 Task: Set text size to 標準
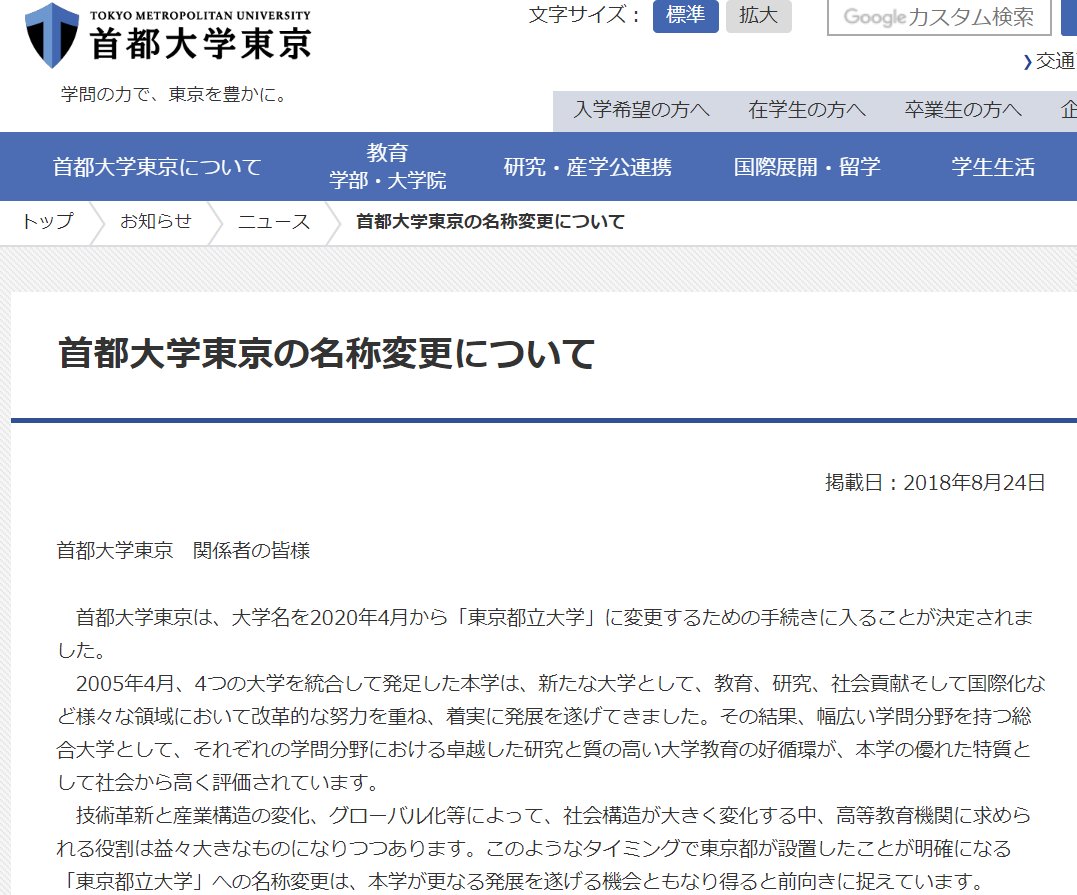[685, 16]
